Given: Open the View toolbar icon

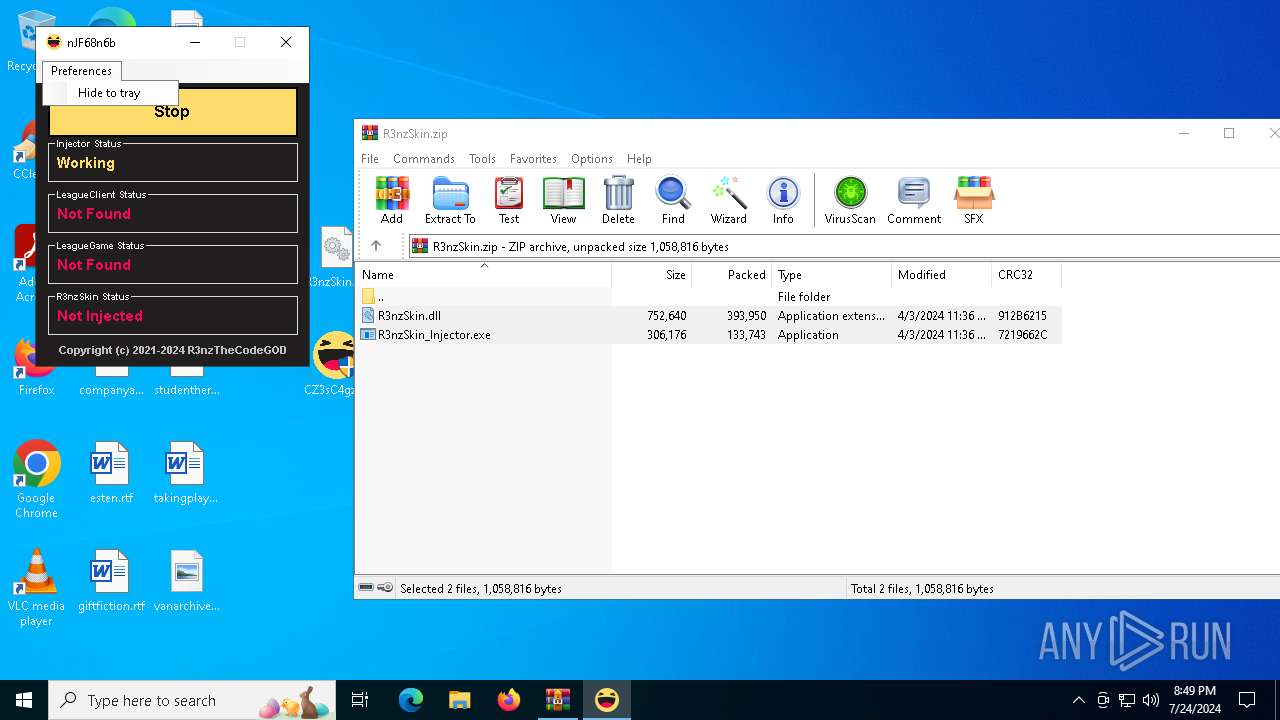Looking at the screenshot, I should point(563,200).
